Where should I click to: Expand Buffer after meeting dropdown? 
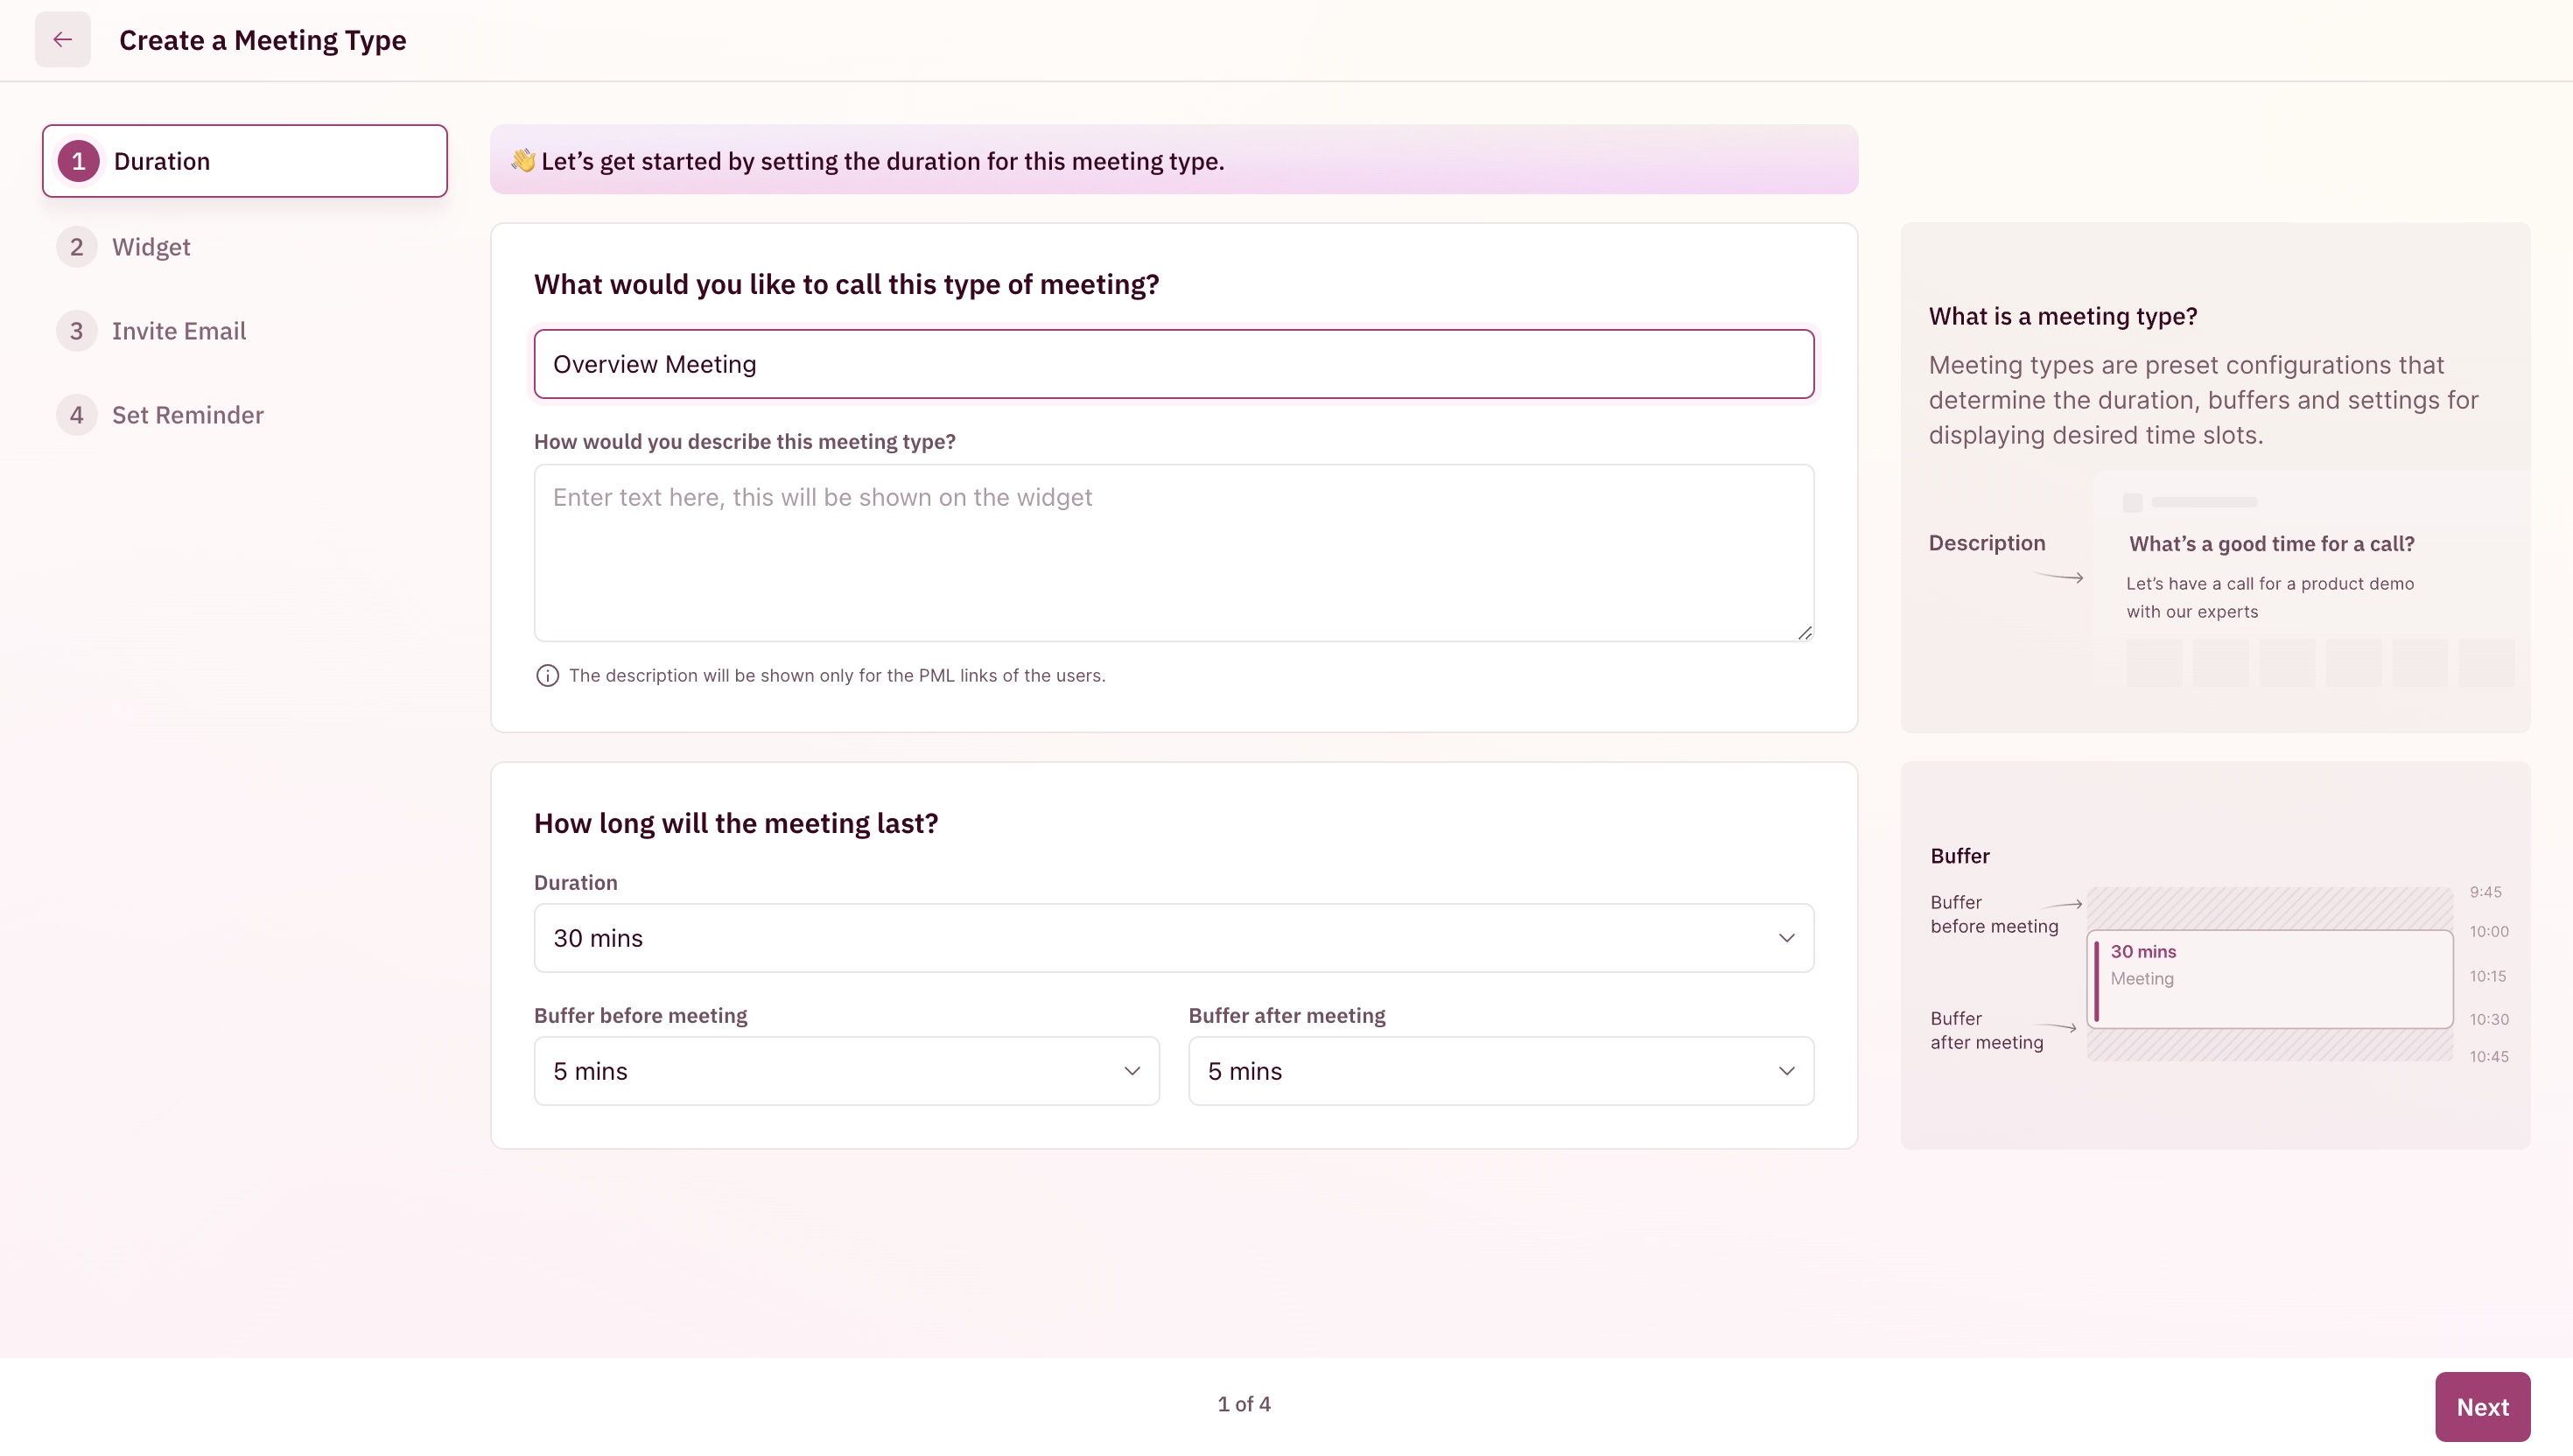(1500, 1071)
